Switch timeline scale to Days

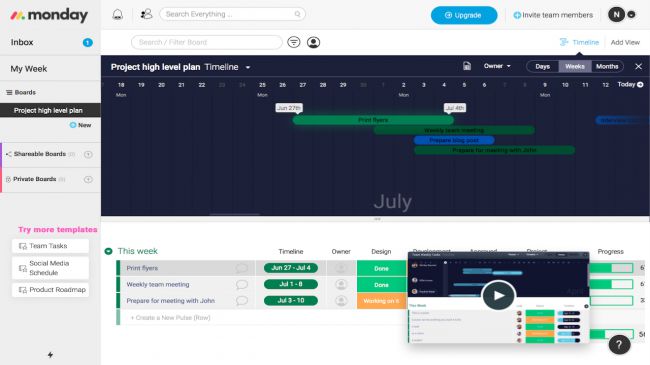click(x=542, y=66)
